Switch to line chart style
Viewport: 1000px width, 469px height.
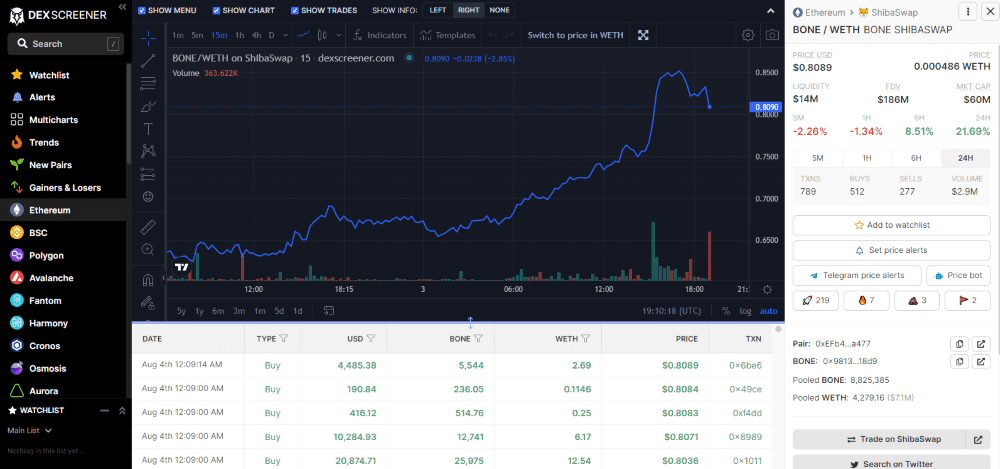click(304, 35)
